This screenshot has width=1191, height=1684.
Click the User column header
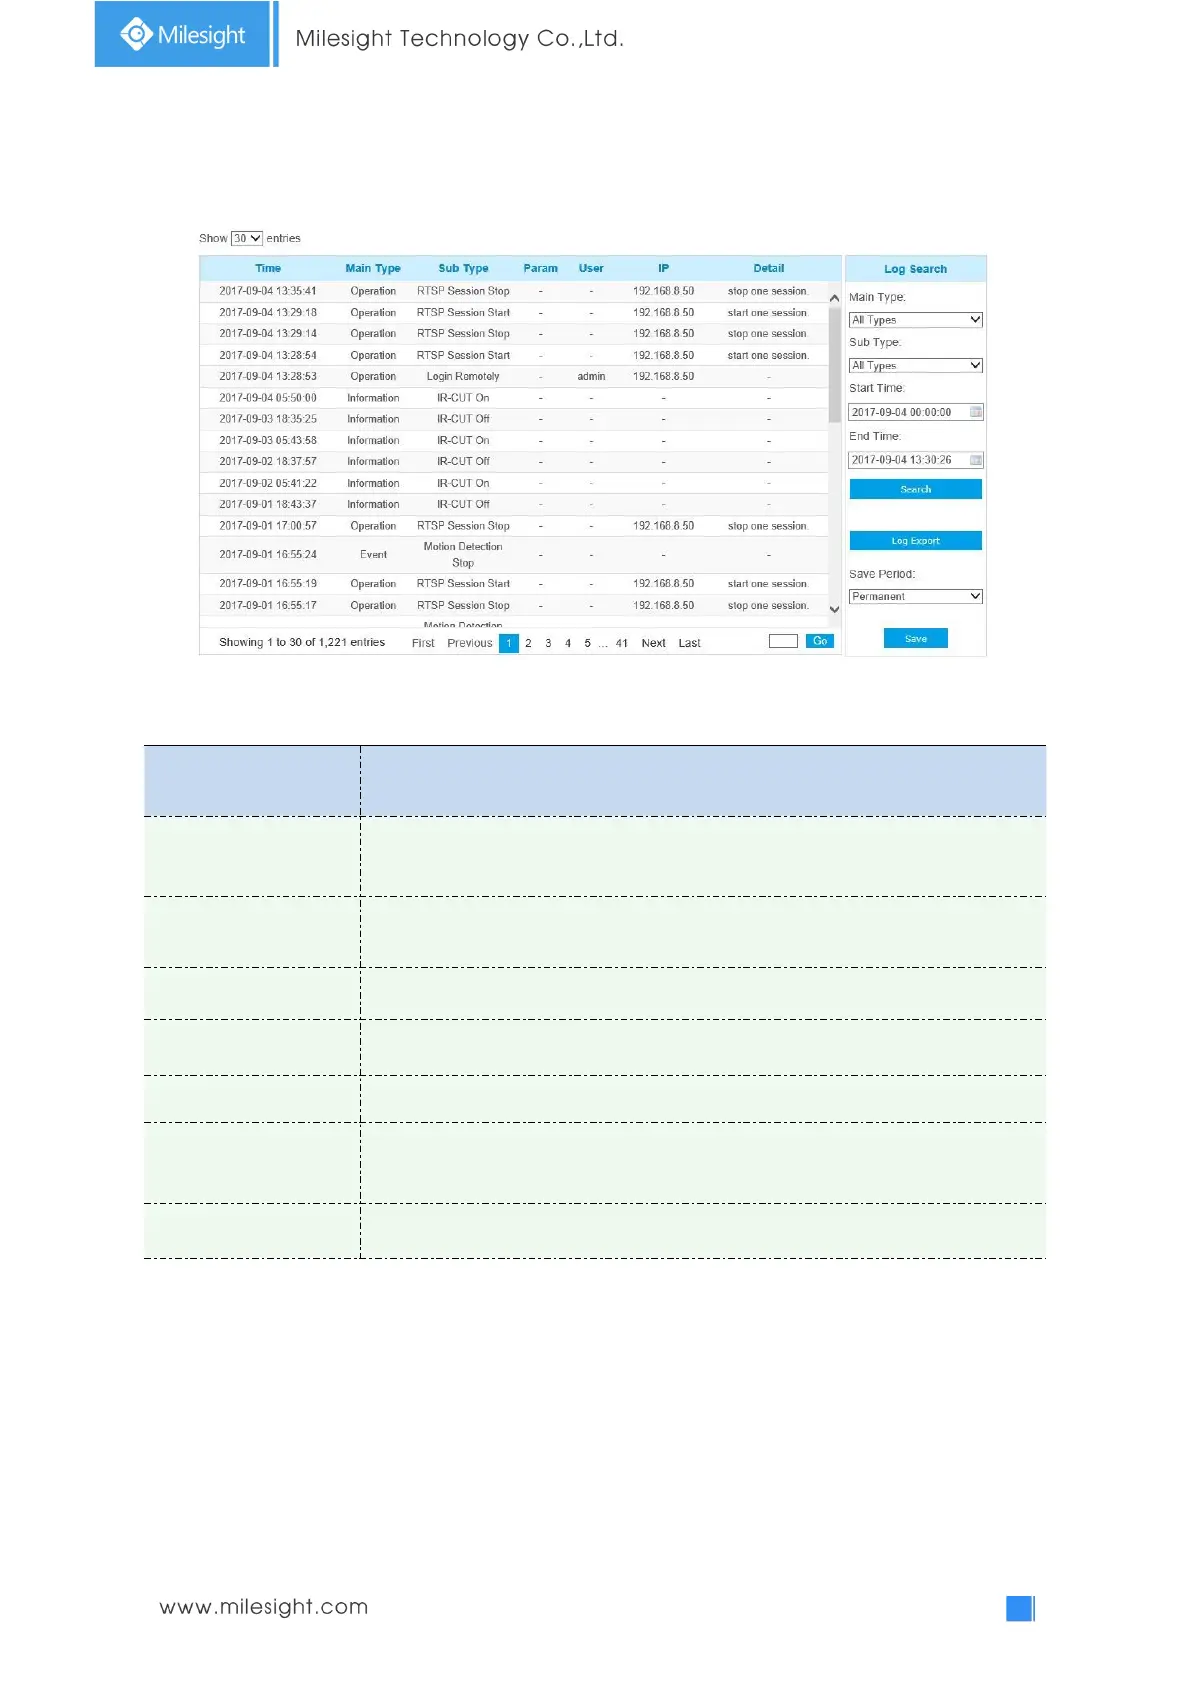(591, 268)
